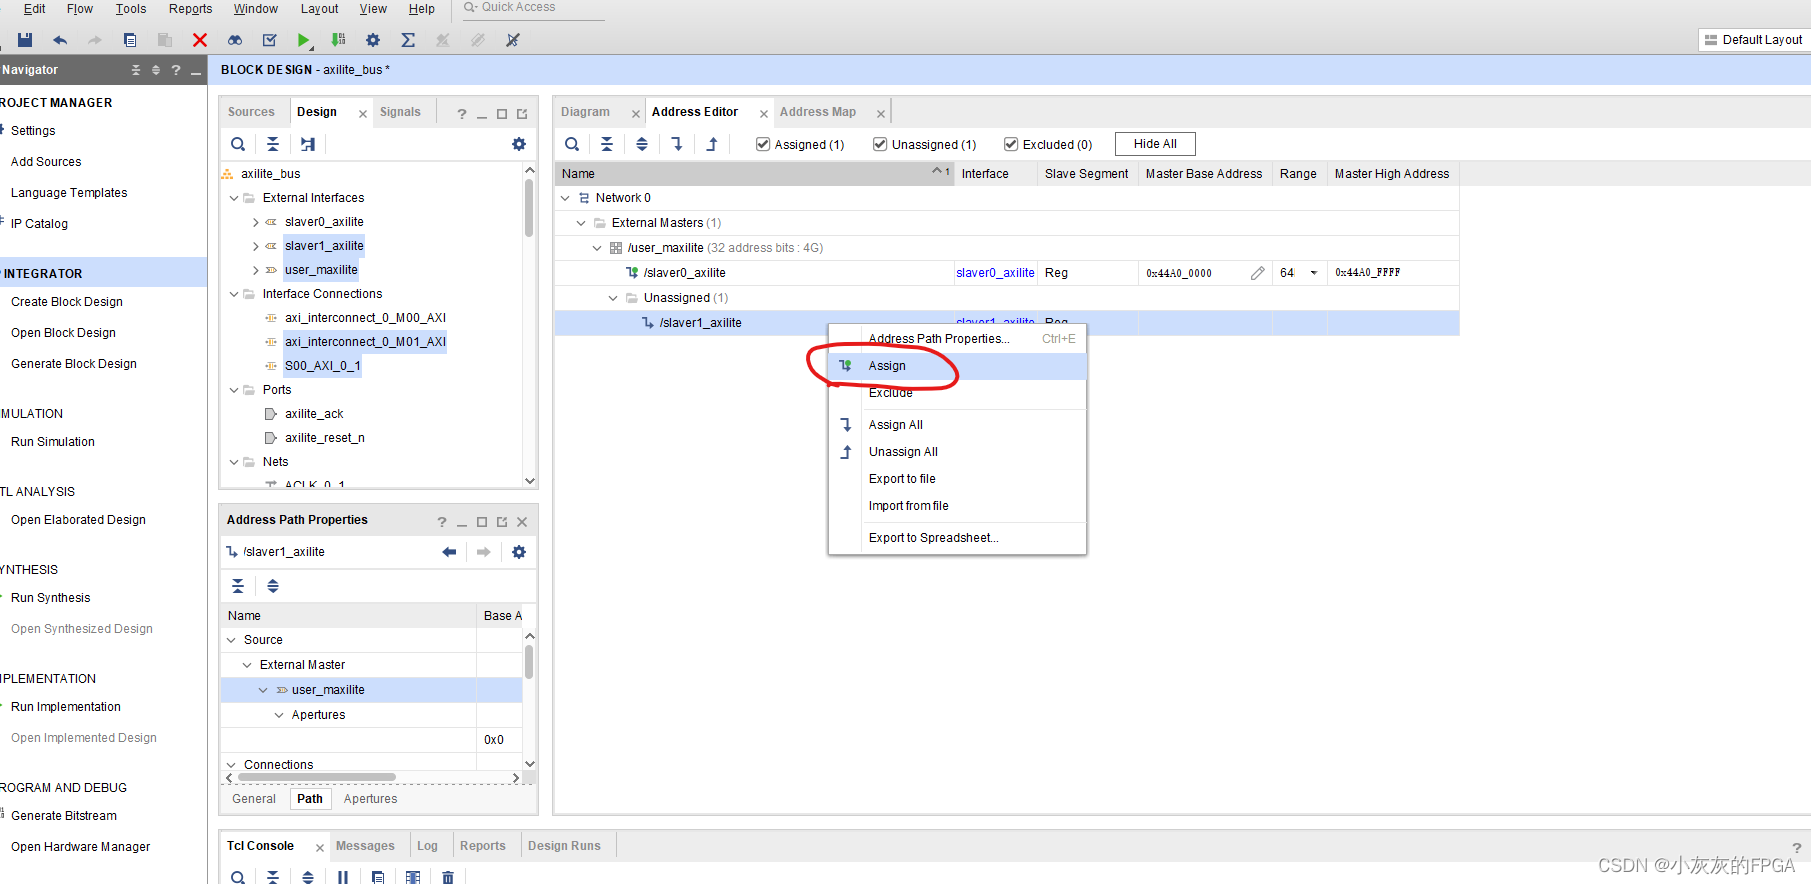Screen dimensions: 1811x884
Task: Expand all rows in Address Editor
Action: point(642,144)
